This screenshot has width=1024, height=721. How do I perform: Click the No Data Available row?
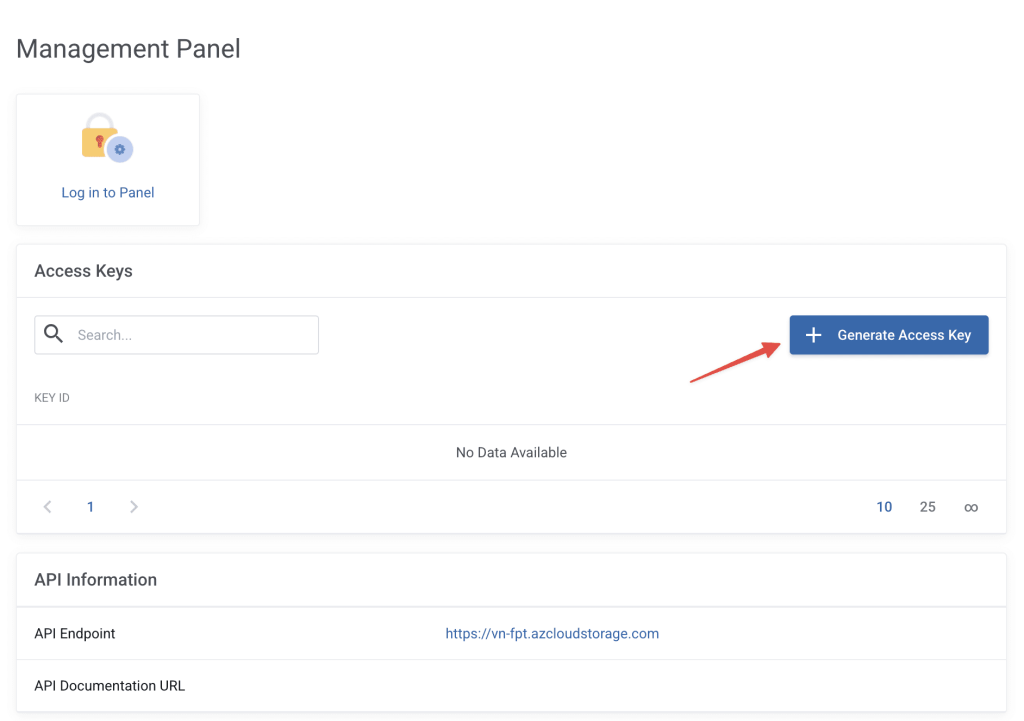511,452
